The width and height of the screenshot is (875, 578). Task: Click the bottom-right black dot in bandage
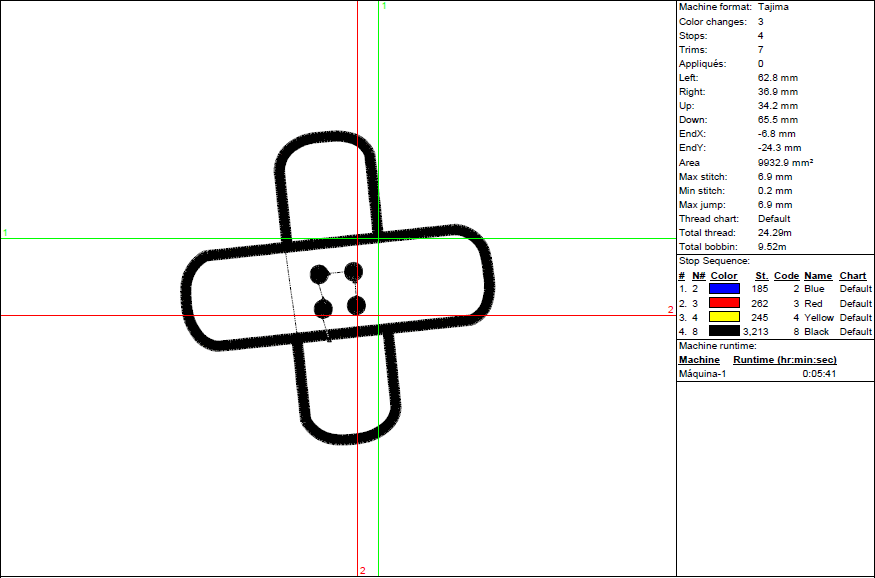[355, 305]
